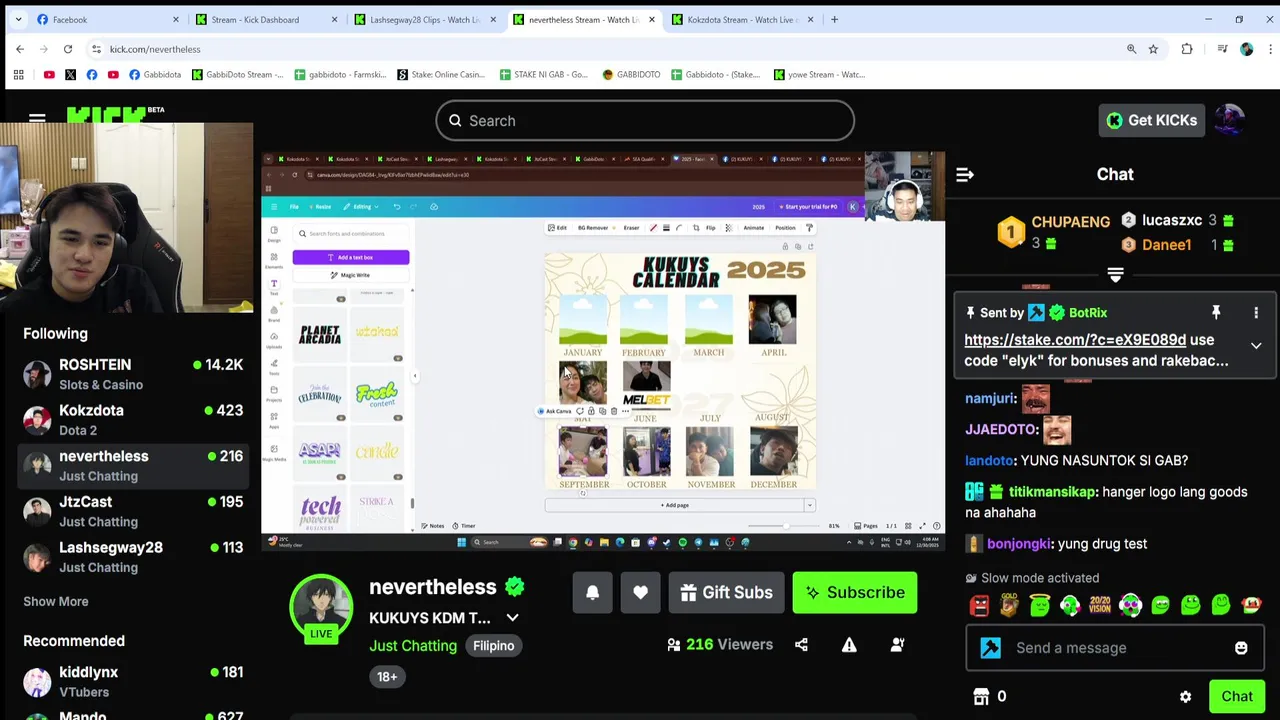This screenshot has width=1280, height=720.
Task: Open GabbiDoto Stream bookmark
Action: point(237,74)
